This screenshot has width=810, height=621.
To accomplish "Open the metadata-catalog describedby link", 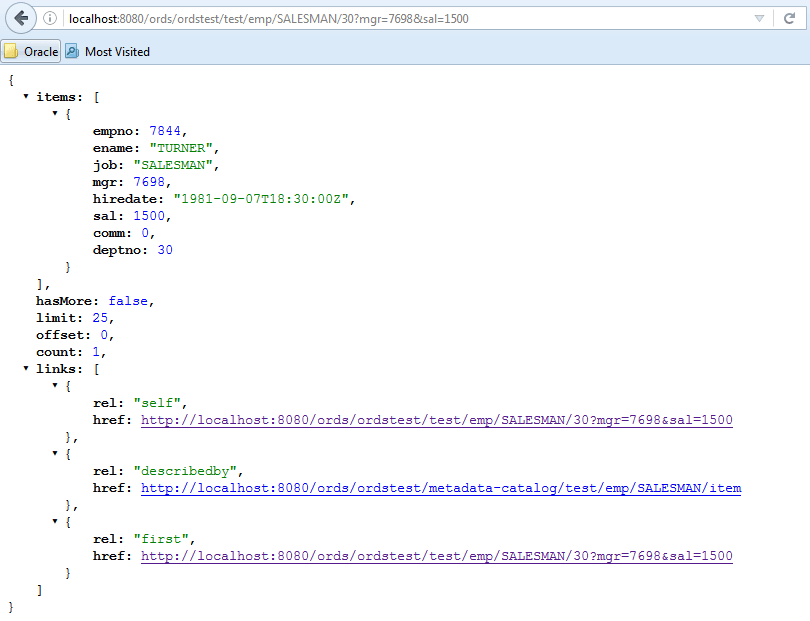I will 441,488.
